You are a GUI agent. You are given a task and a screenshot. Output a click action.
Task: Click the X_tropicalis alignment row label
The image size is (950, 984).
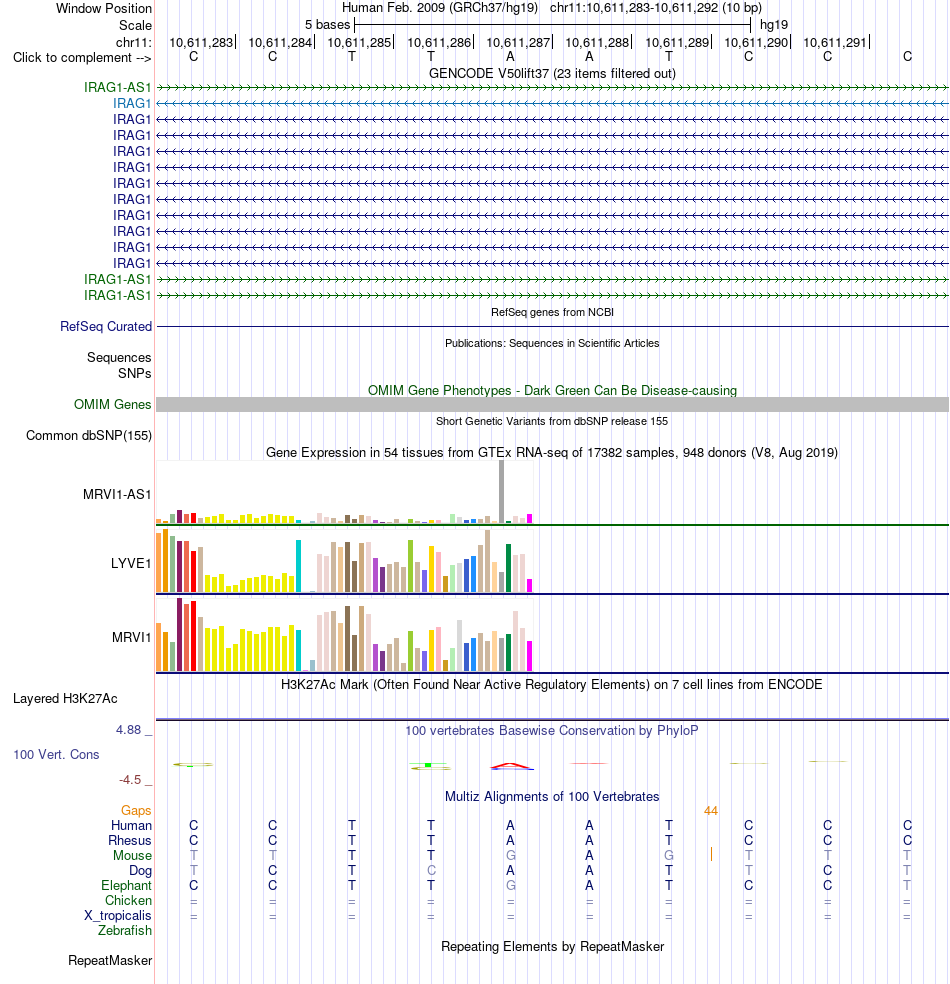click(118, 916)
